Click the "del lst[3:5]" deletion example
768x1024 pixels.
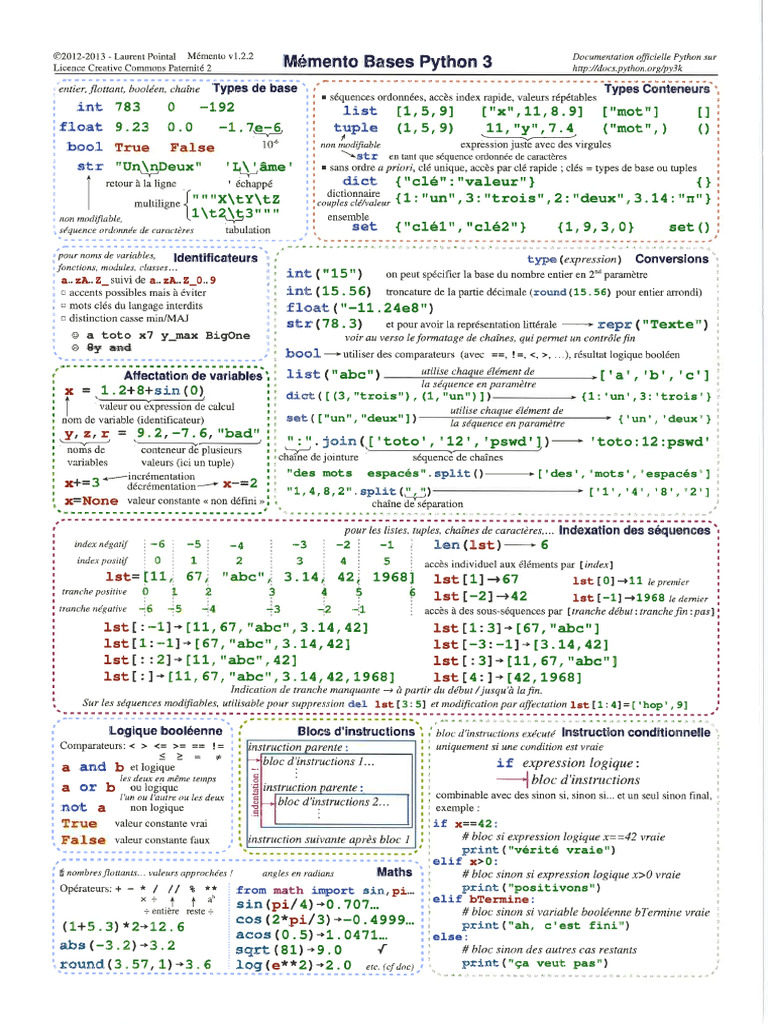(x=387, y=705)
